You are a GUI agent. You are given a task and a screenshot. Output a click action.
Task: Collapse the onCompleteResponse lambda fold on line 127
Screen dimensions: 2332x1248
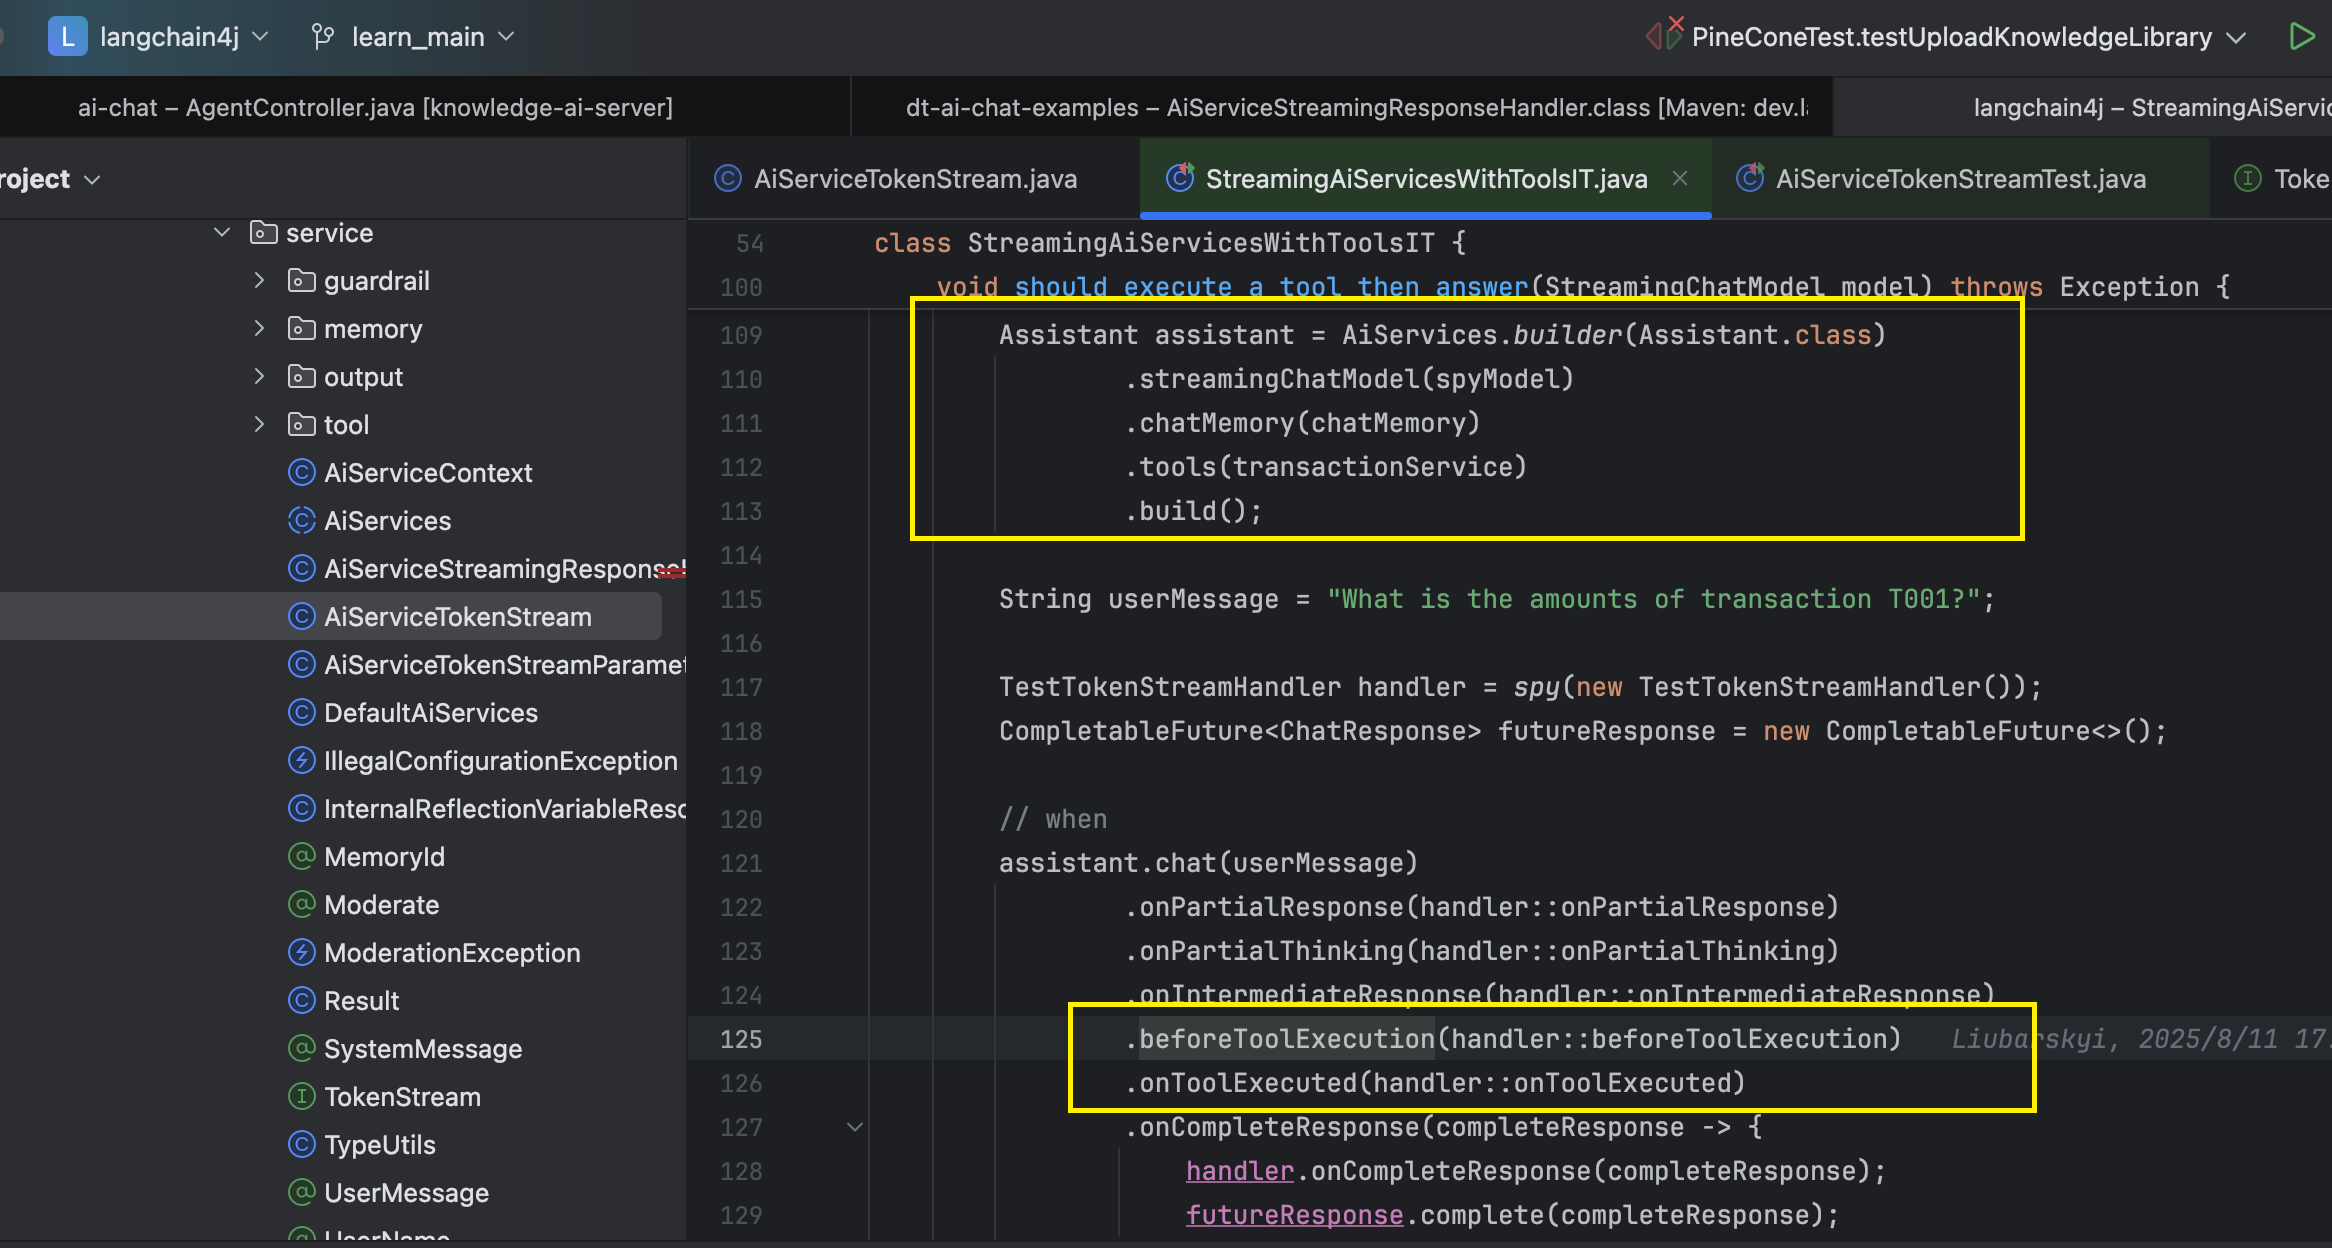click(x=855, y=1127)
